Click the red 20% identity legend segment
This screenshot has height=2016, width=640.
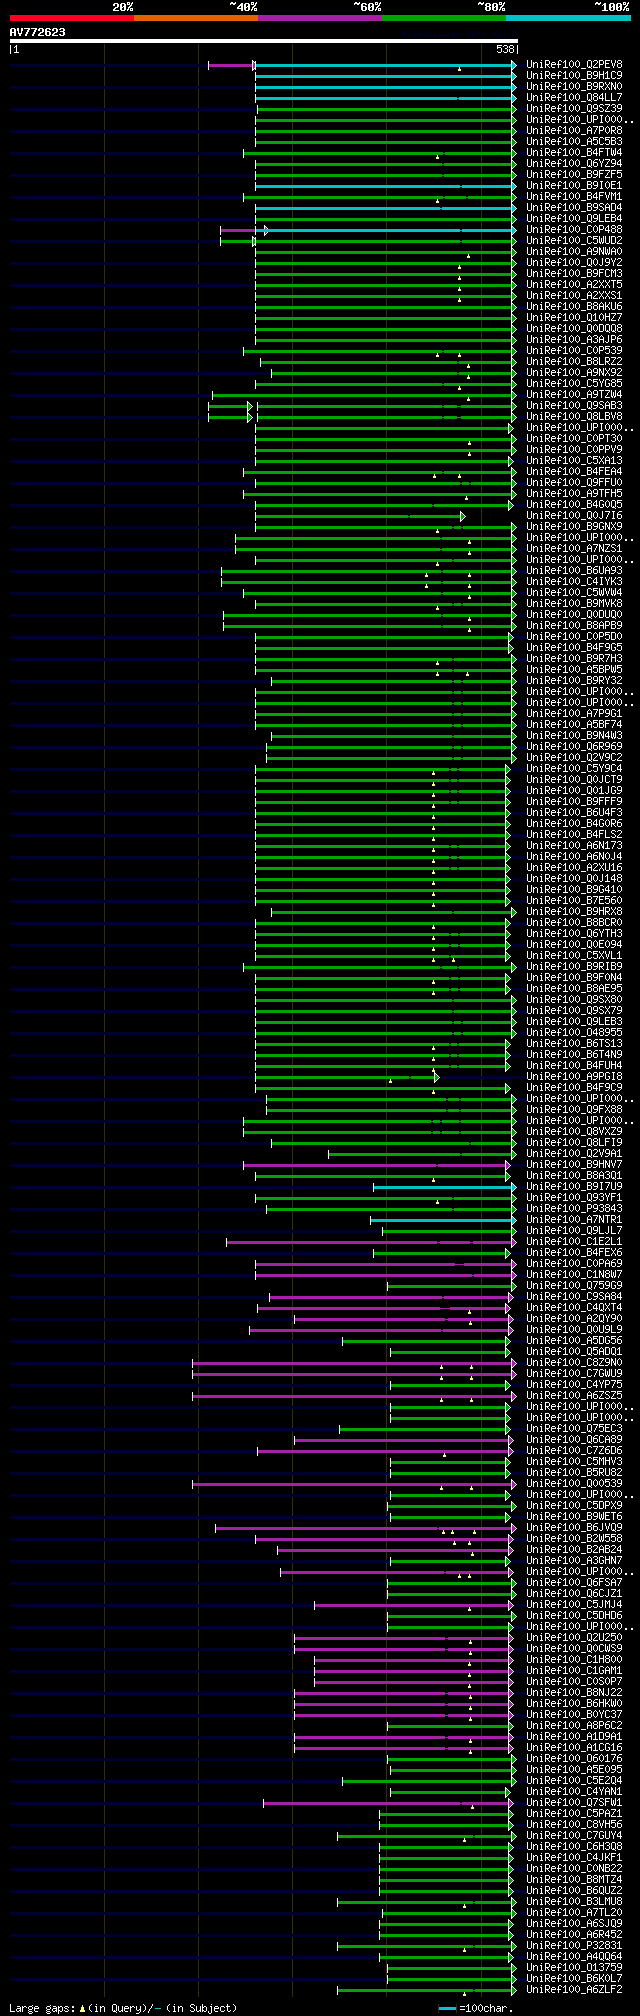tap(71, 18)
